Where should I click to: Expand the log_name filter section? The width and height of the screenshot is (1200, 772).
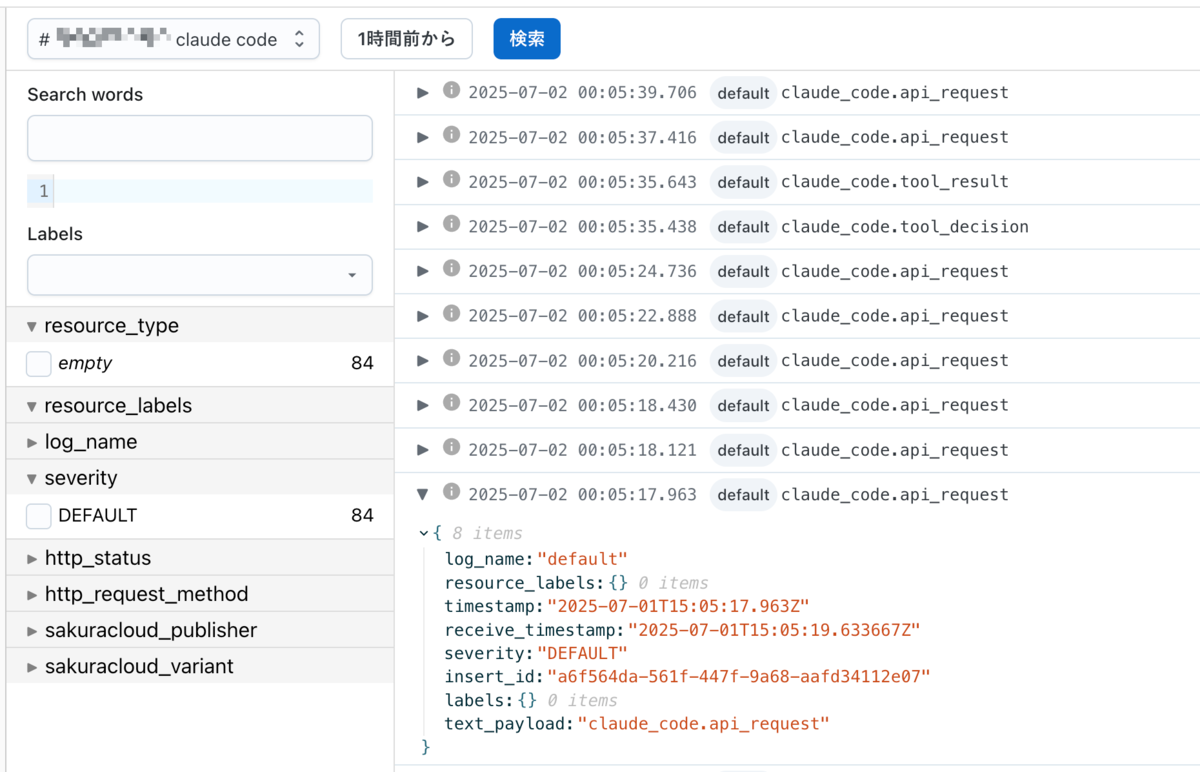(32, 442)
